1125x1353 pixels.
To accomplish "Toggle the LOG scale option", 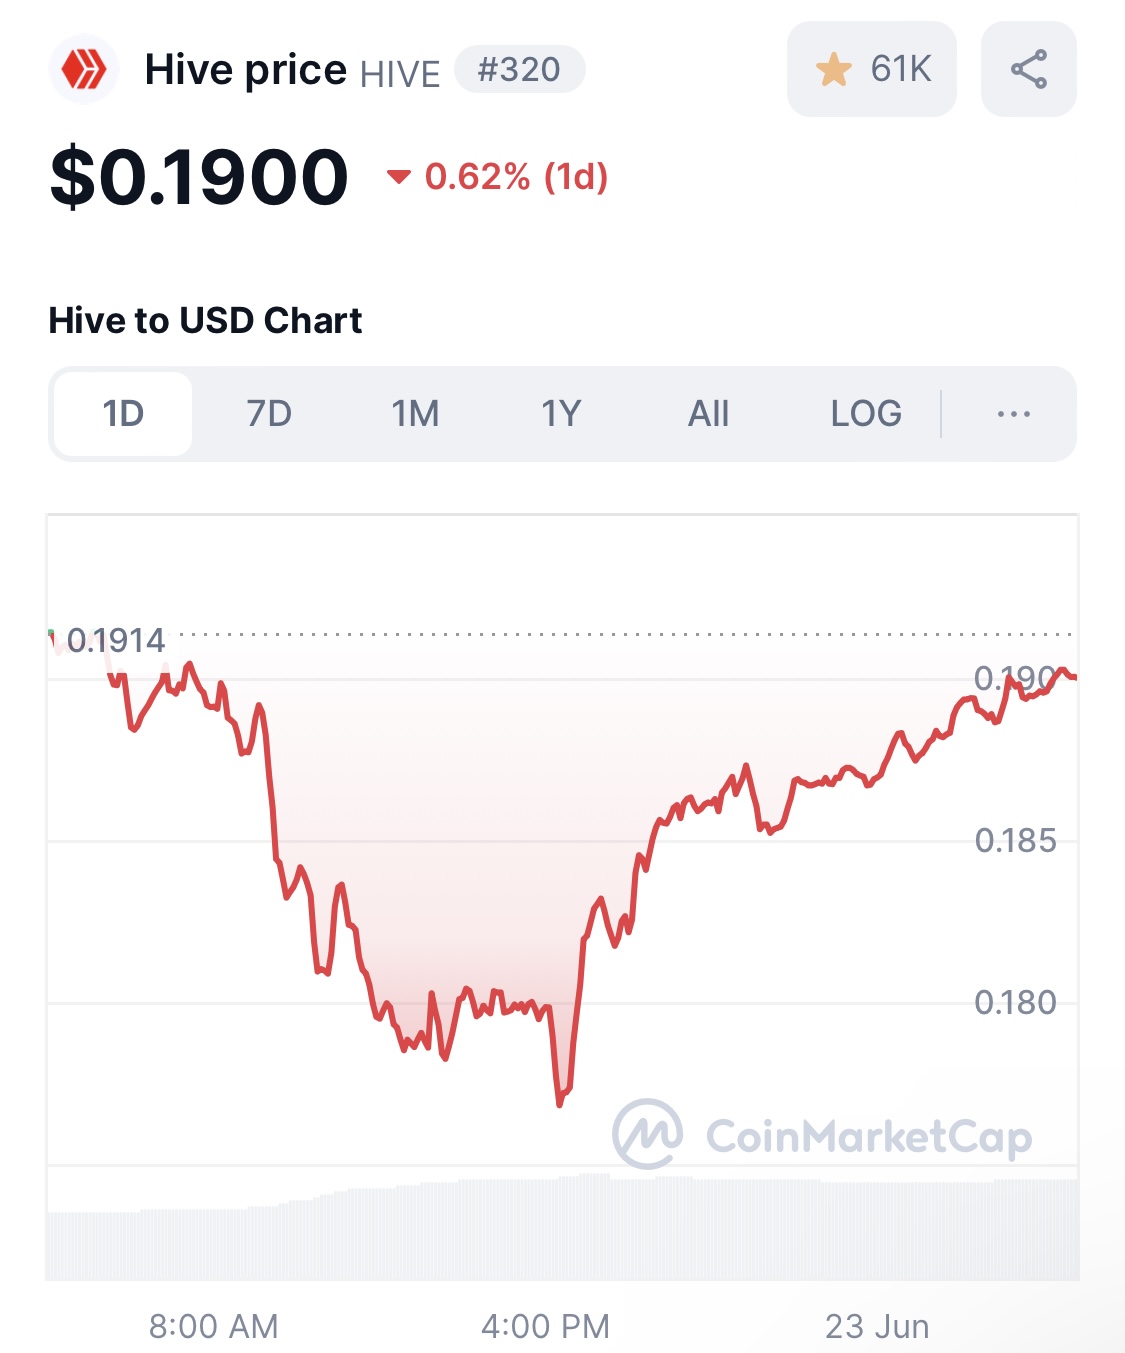I will coord(866,414).
